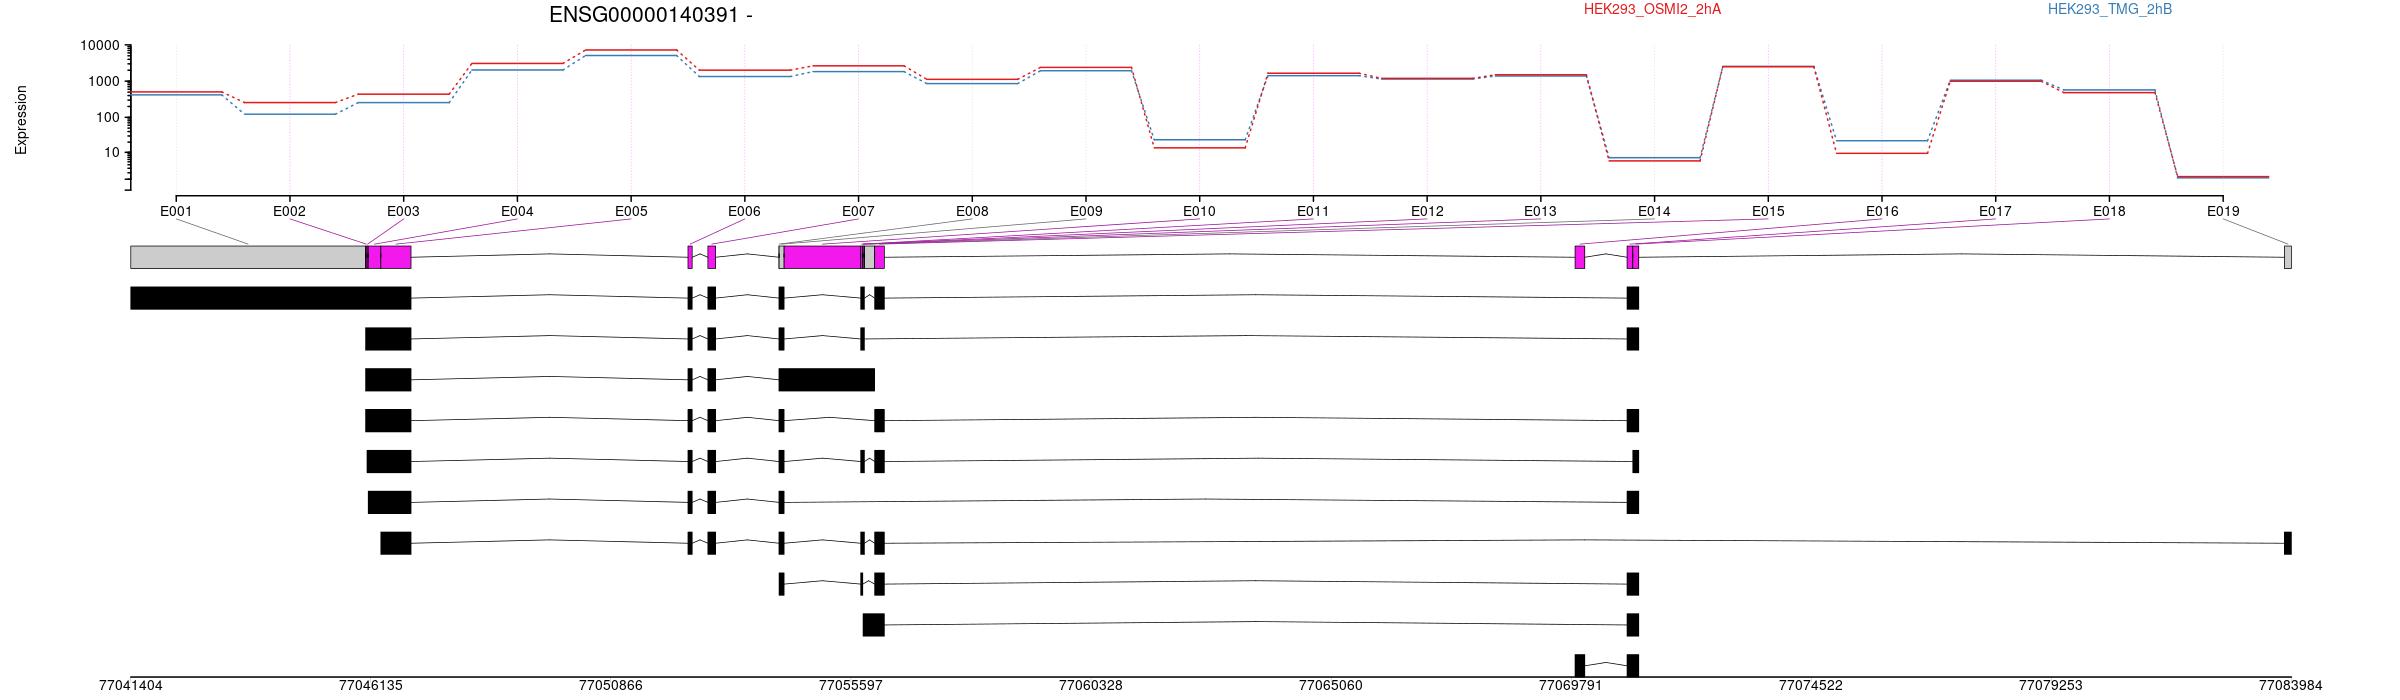Click the E009 exon bin label
The width and height of the screenshot is (2400, 700).
coord(1086,211)
